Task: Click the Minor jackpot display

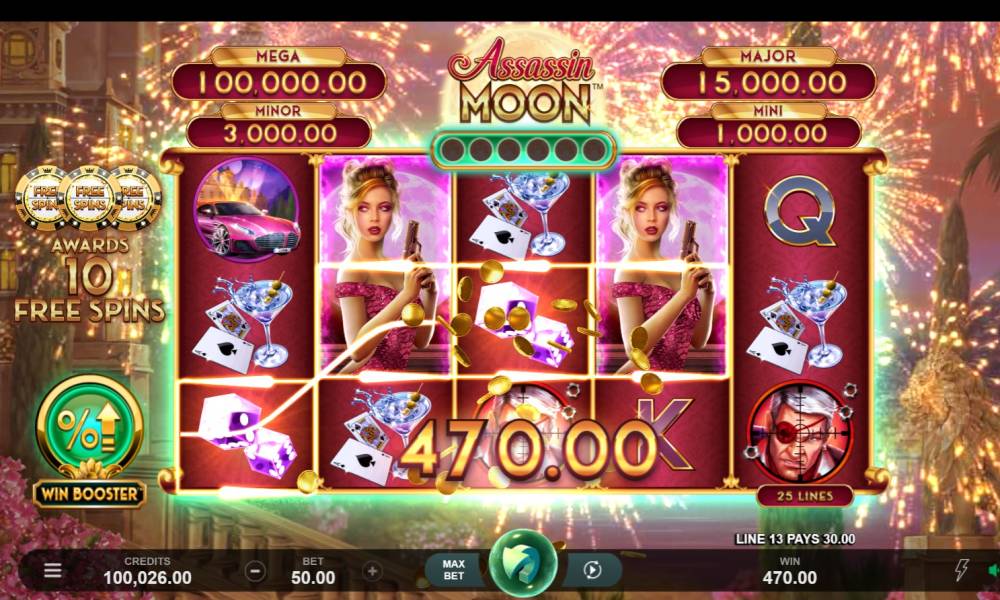Action: [x=279, y=126]
